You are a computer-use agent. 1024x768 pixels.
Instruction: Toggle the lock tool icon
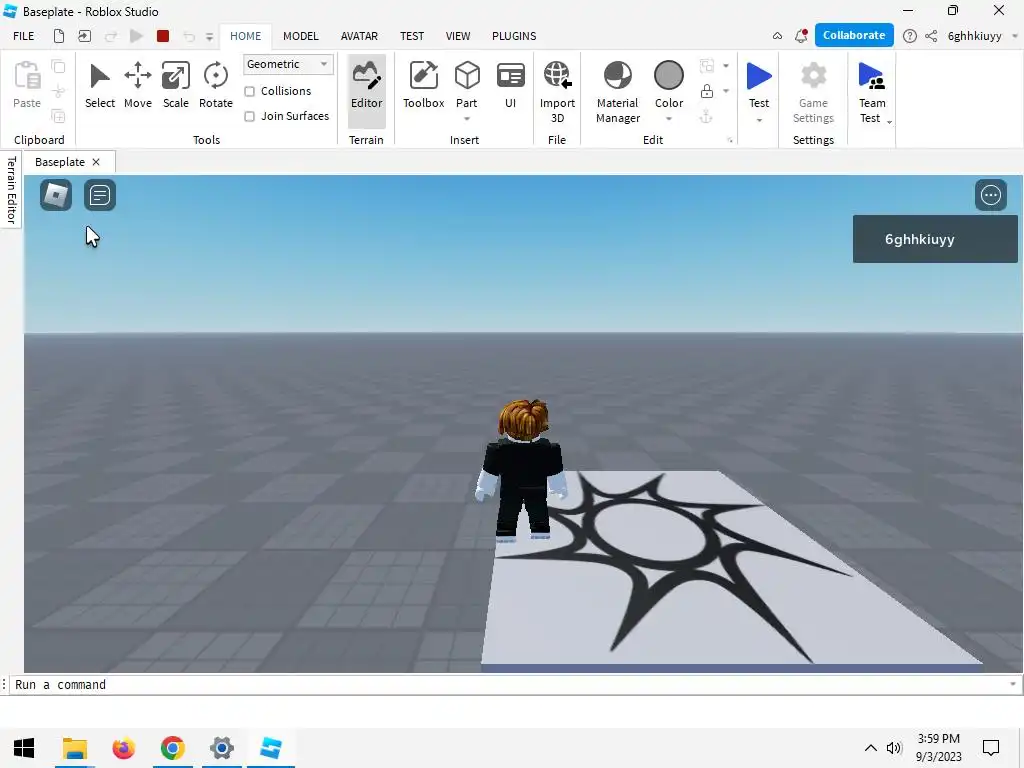pos(707,91)
